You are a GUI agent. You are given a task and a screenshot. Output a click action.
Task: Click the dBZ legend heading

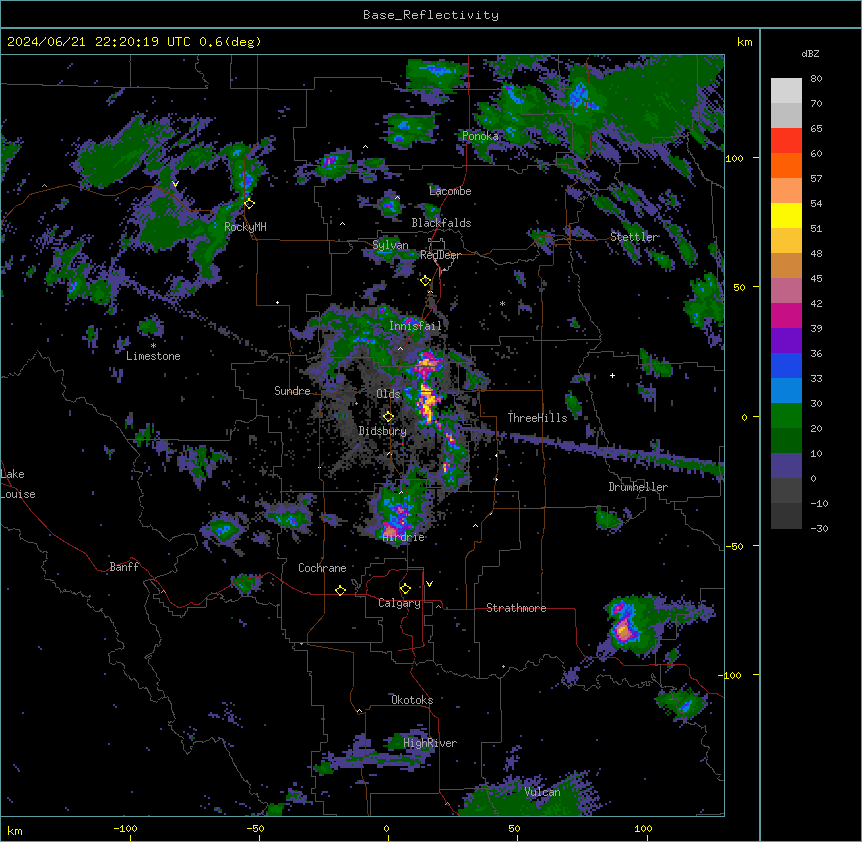810,53
